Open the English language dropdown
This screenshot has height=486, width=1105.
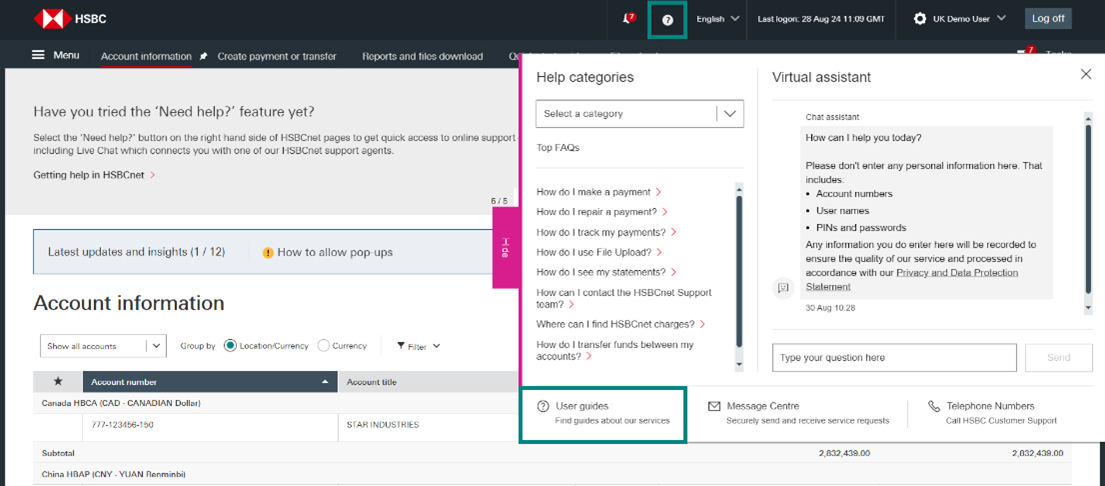(717, 19)
